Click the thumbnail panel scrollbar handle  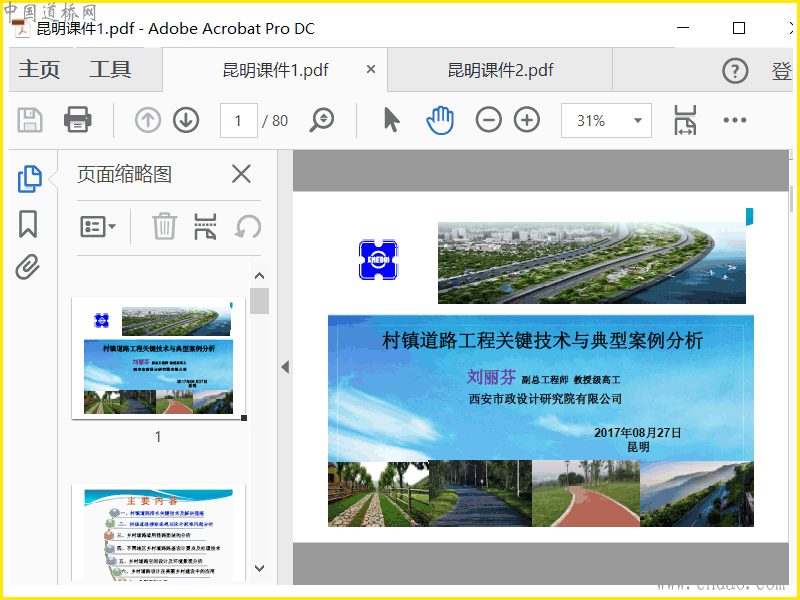tap(259, 301)
